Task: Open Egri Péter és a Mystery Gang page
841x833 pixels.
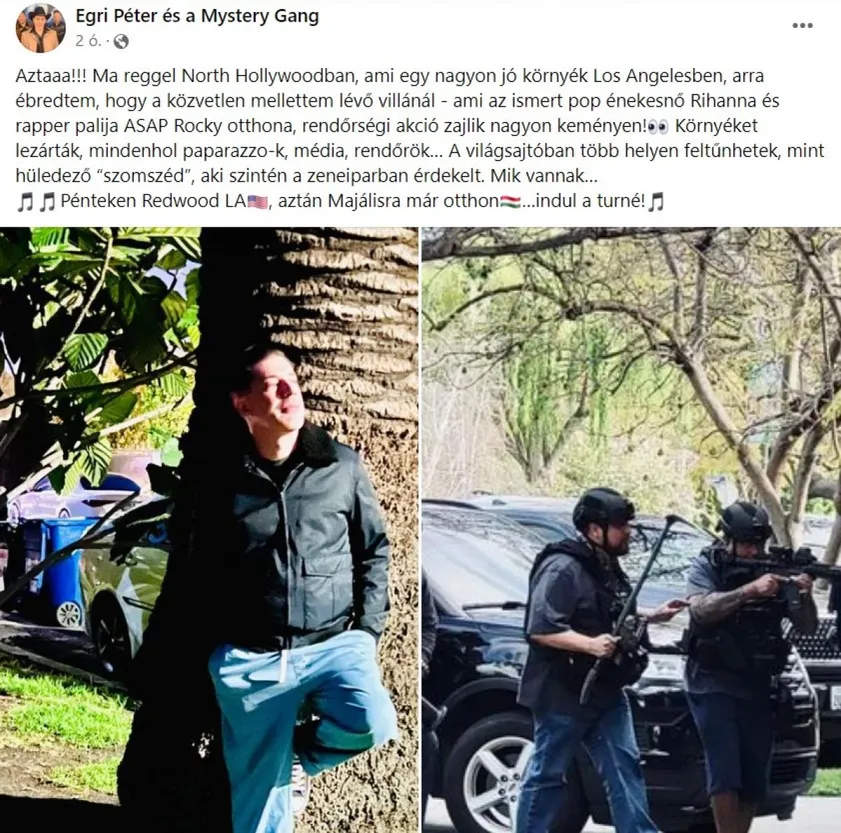Action: point(197,16)
